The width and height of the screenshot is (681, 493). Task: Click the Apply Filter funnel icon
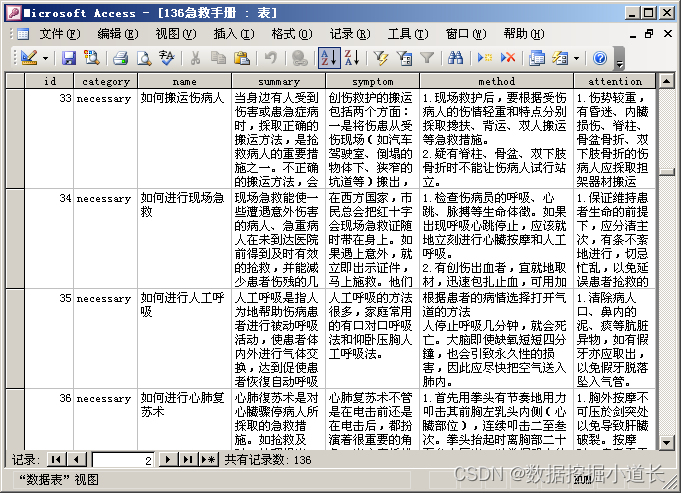[x=427, y=58]
